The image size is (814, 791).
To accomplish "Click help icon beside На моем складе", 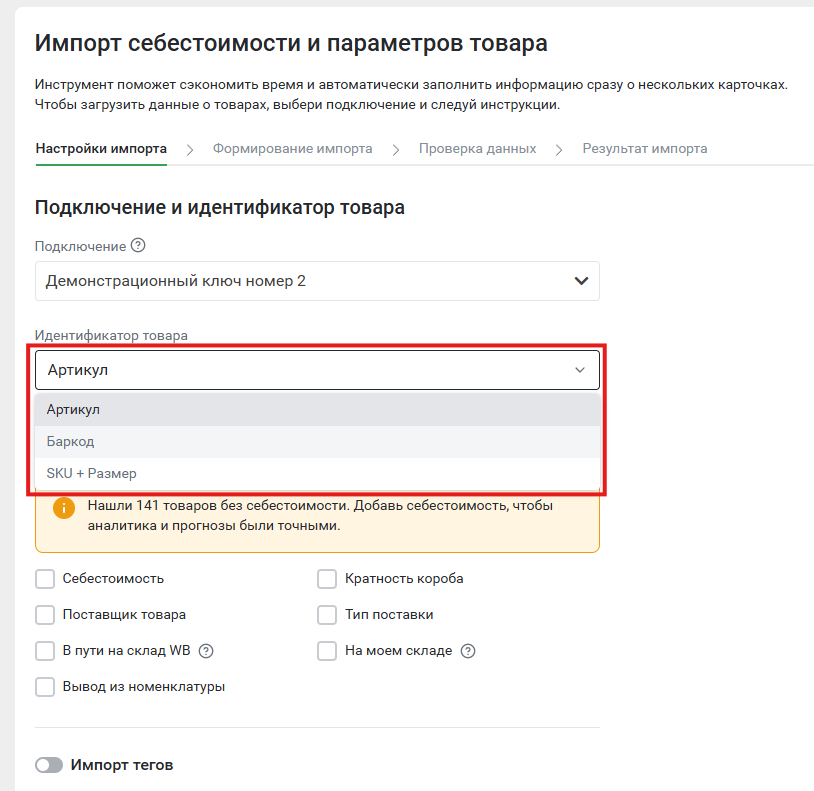I will point(468,651).
